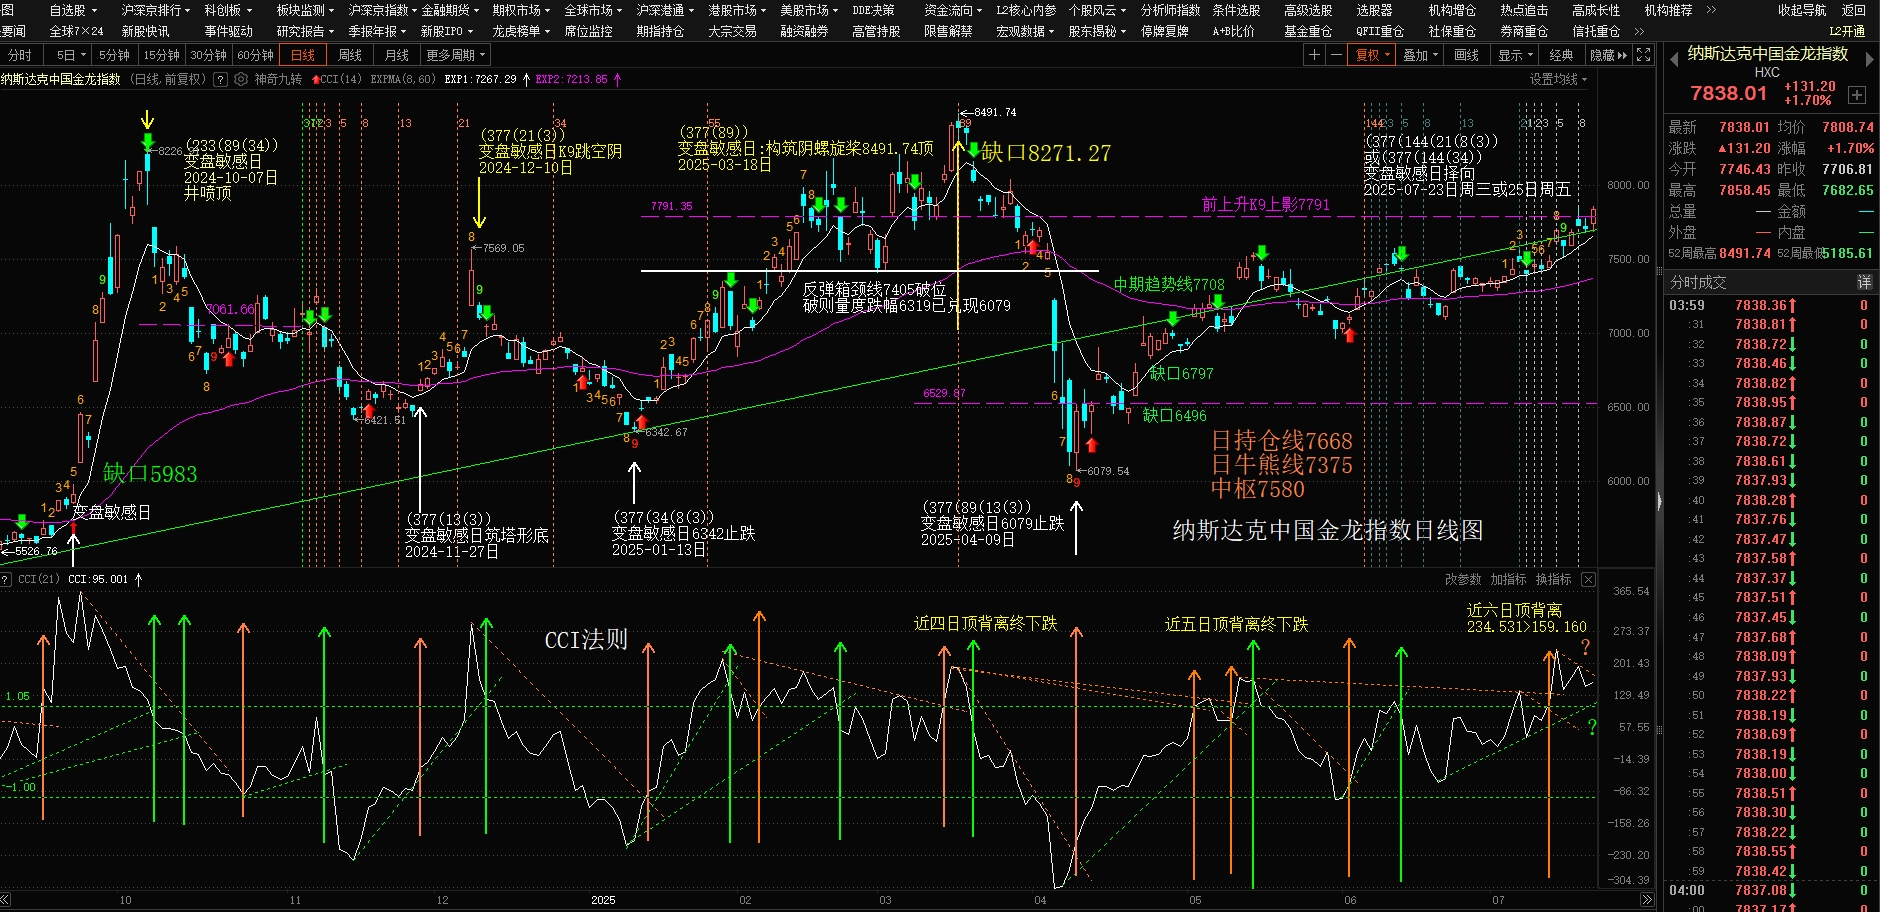Open 融资融券 menu item
This screenshot has width=1880, height=912.
tap(804, 31)
